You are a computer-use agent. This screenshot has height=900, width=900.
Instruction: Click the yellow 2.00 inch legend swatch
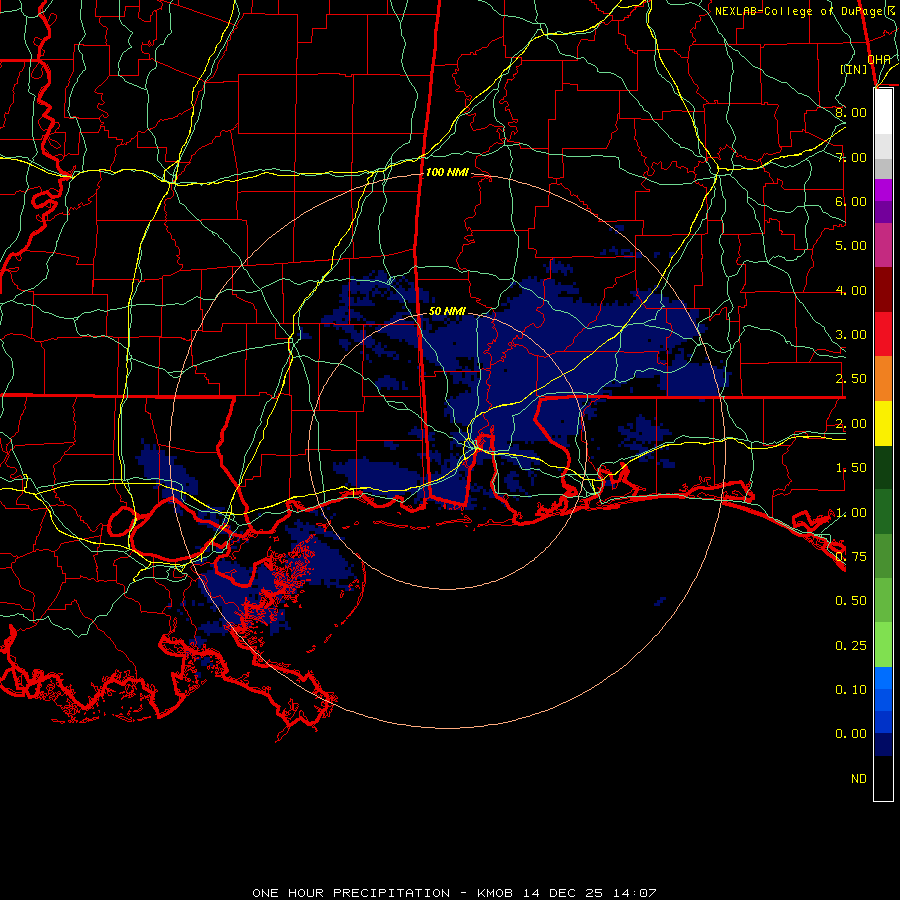coord(883,424)
